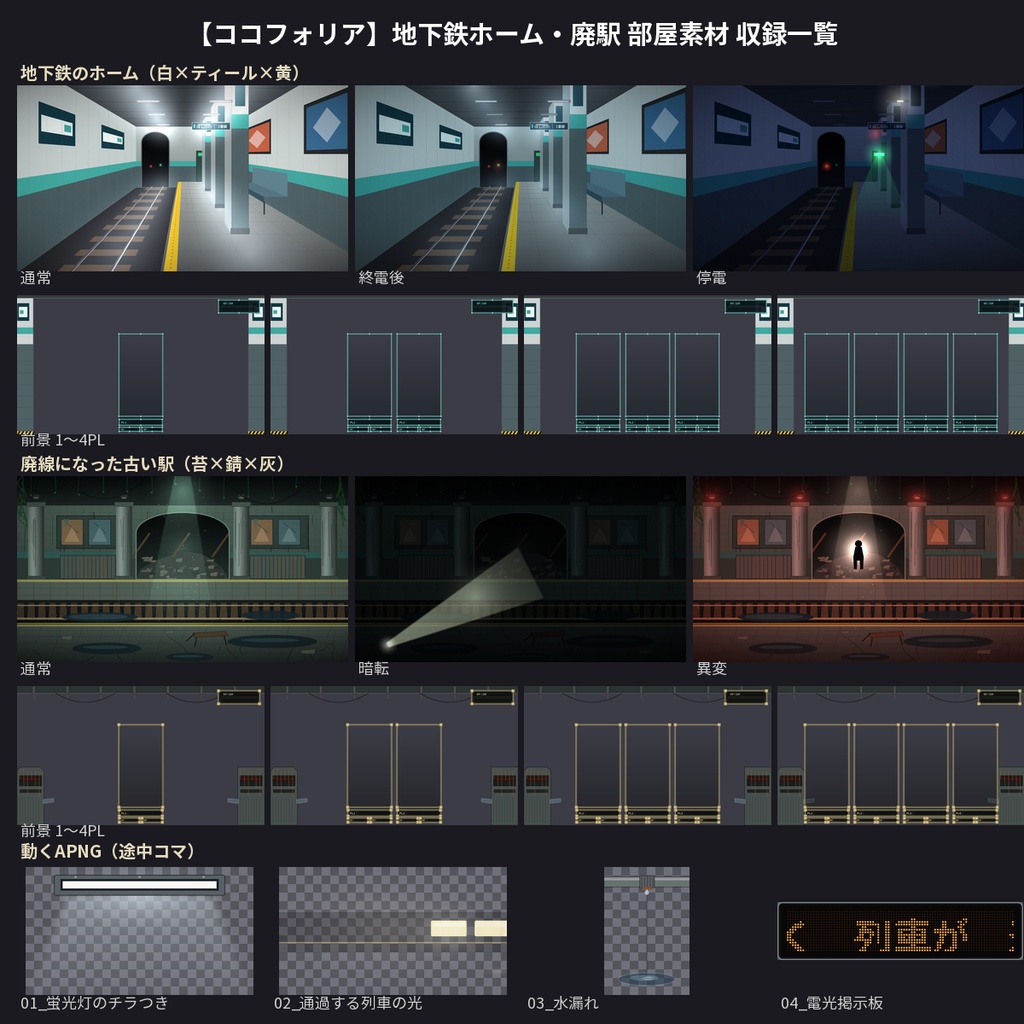The width and height of the screenshot is (1024, 1024).
Task: Click the caption 03_水漏れ
Action: click(x=563, y=1003)
